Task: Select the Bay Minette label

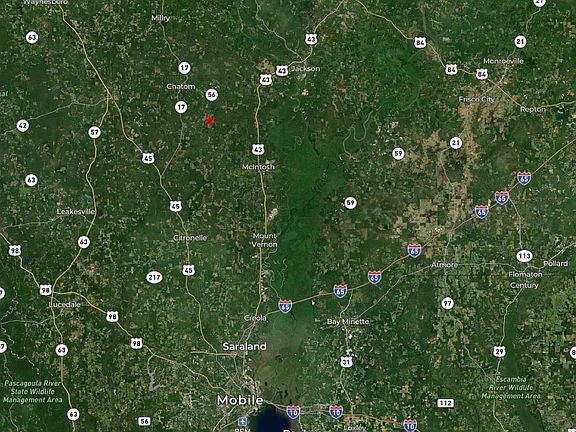Action: click(x=348, y=321)
